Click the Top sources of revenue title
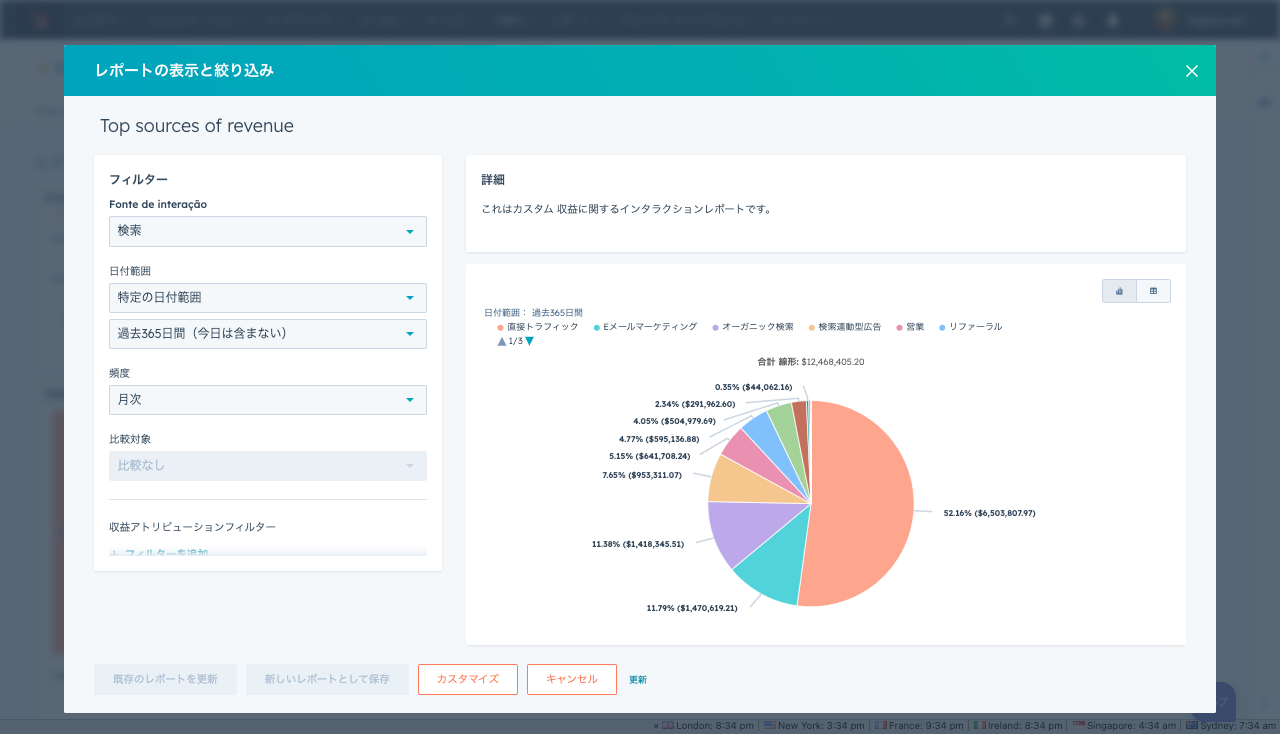 click(197, 126)
